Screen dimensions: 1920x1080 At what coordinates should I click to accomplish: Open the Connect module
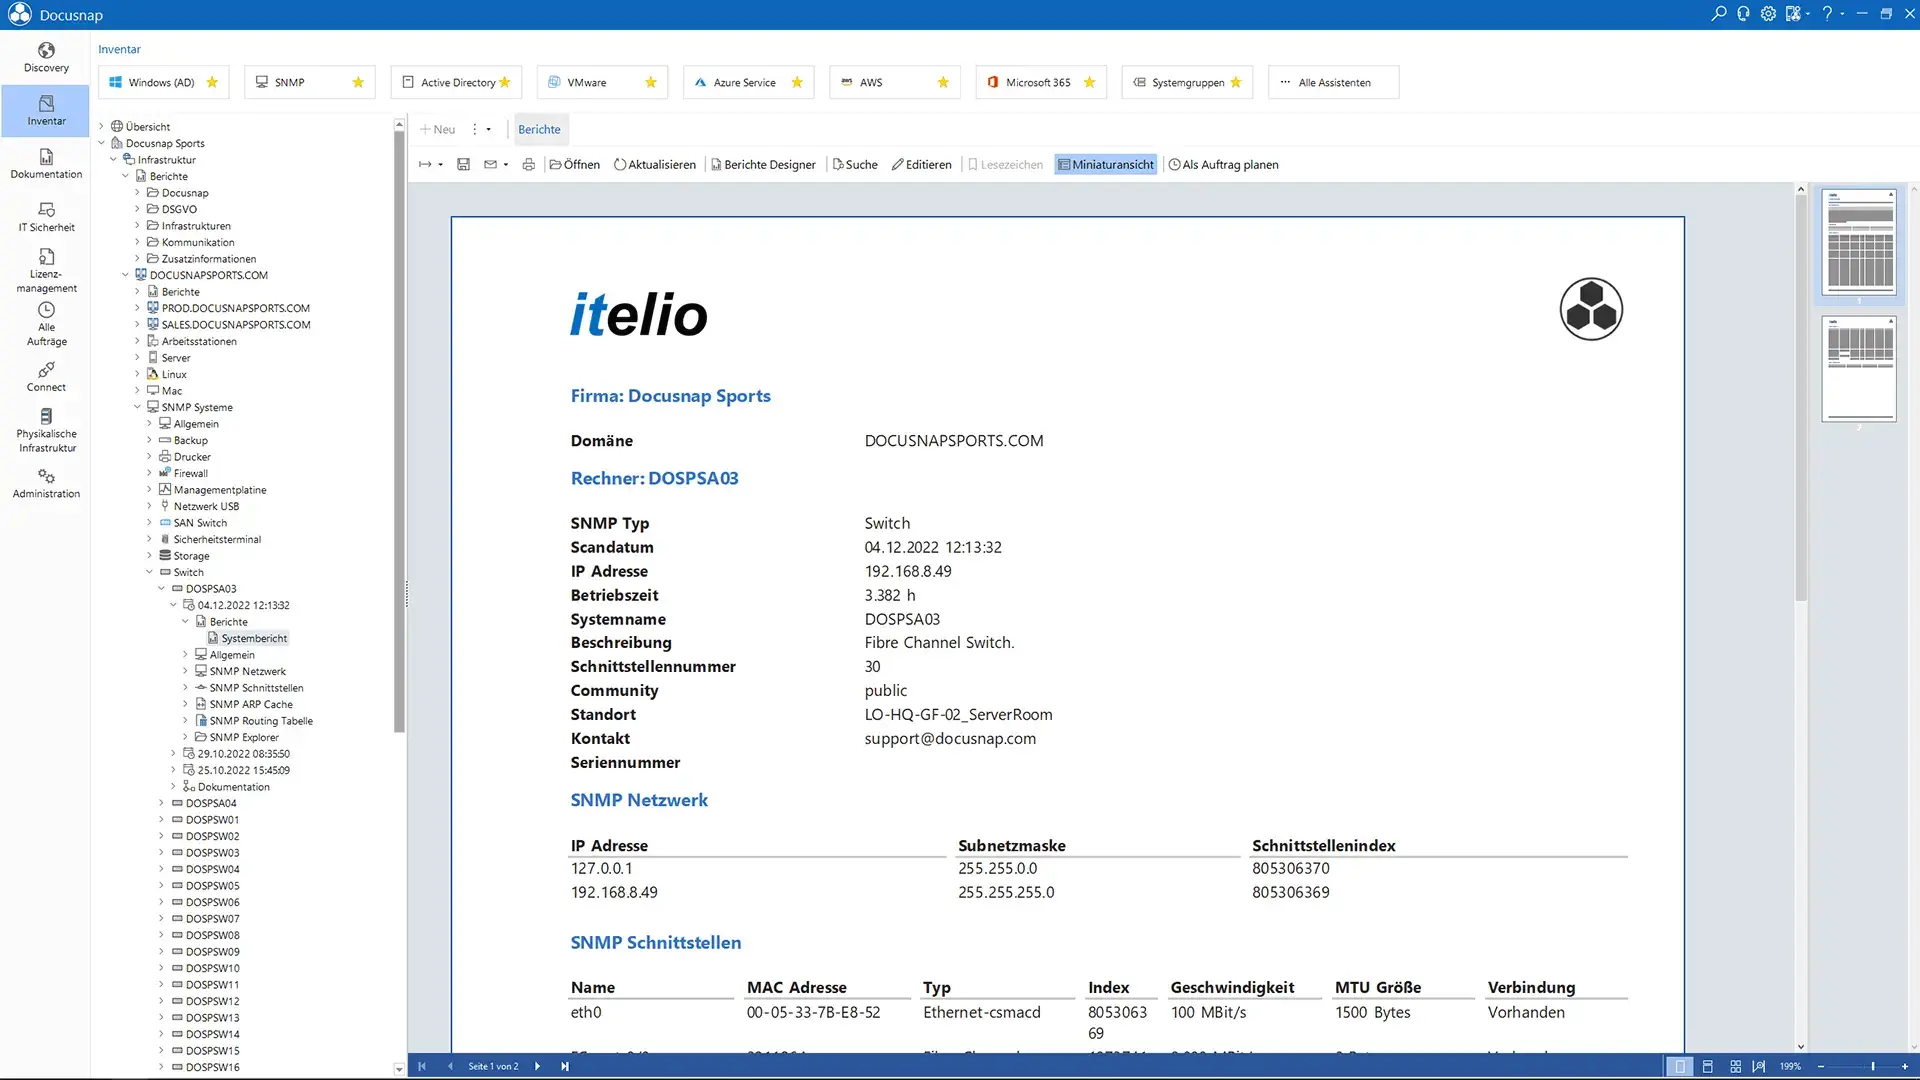[46, 377]
